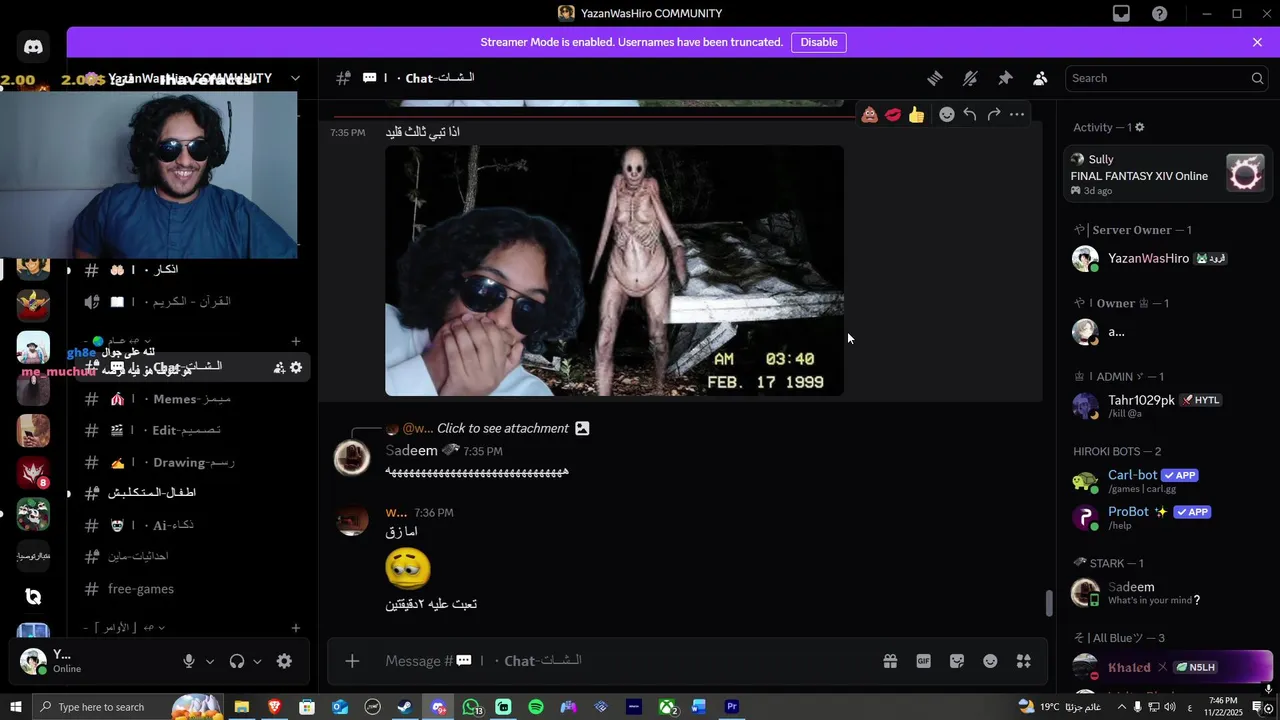Image resolution: width=1280 pixels, height=720 pixels.
Task: Add channel to الأوامر category
Action: (x=295, y=628)
